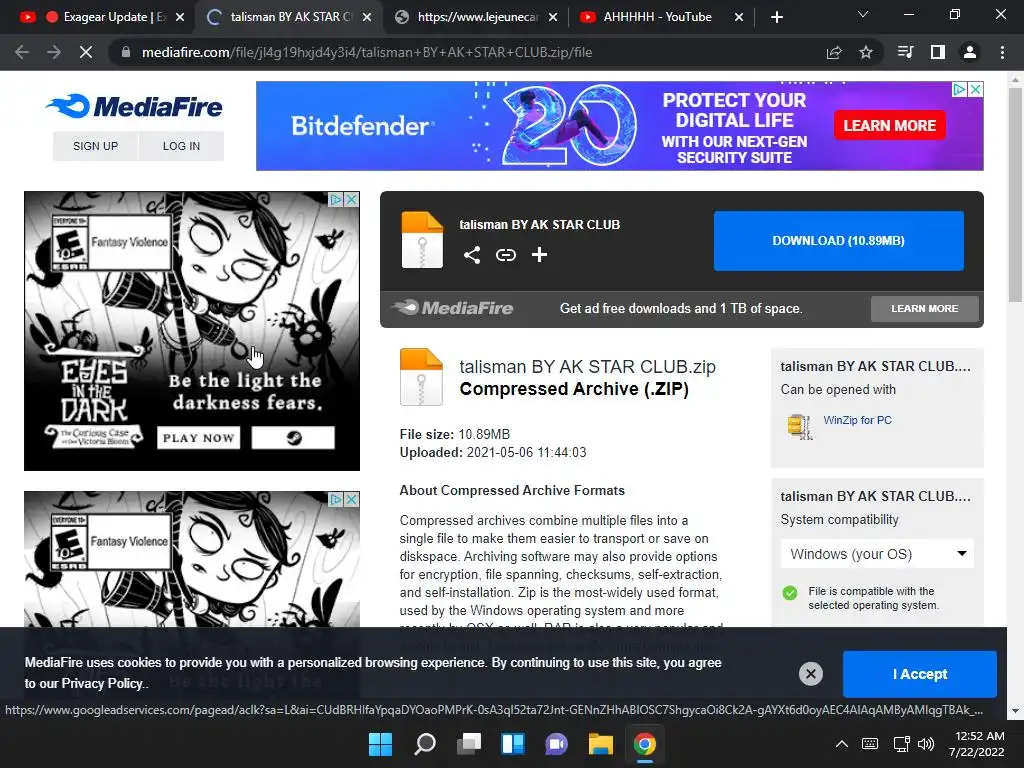Image resolution: width=1024 pixels, height=768 pixels.
Task: Open the media control icon in toolbar
Action: click(x=905, y=52)
